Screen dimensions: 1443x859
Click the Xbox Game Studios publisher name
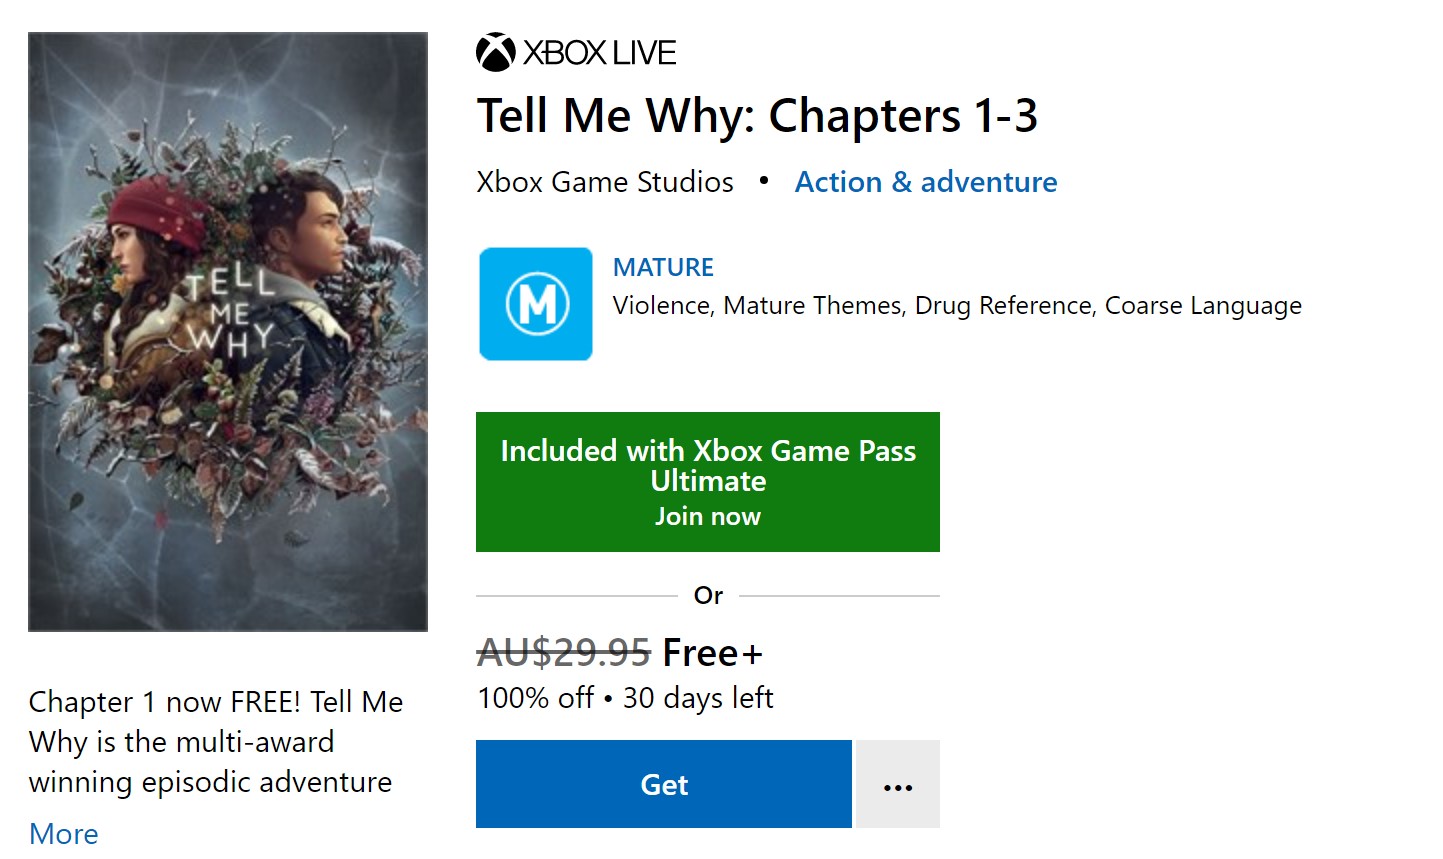pyautogui.click(x=604, y=182)
